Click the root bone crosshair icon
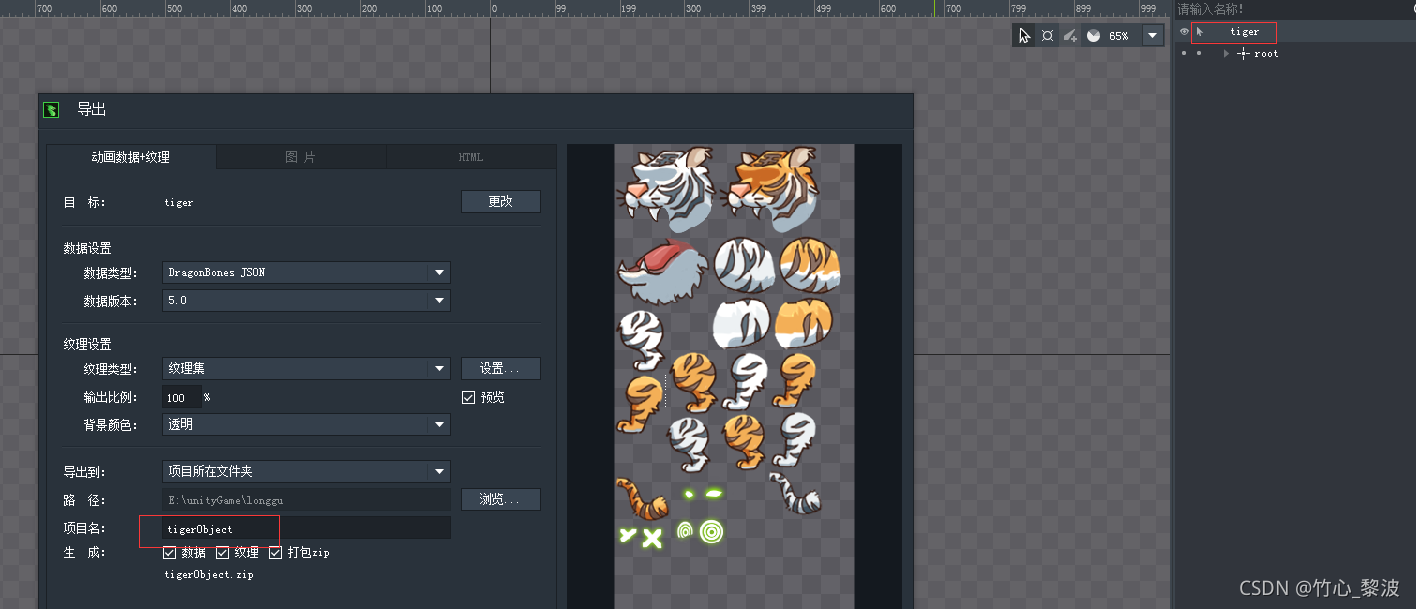The height and width of the screenshot is (609, 1416). pos(1243,54)
